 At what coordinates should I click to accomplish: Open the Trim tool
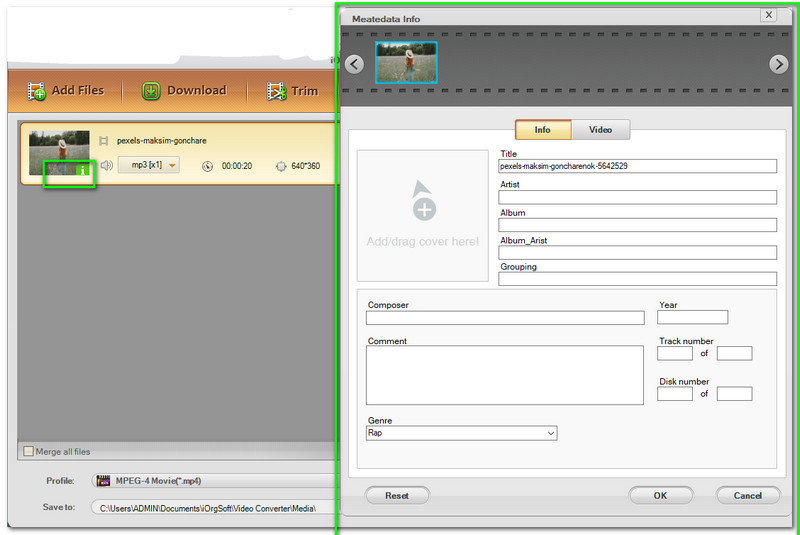point(277,91)
